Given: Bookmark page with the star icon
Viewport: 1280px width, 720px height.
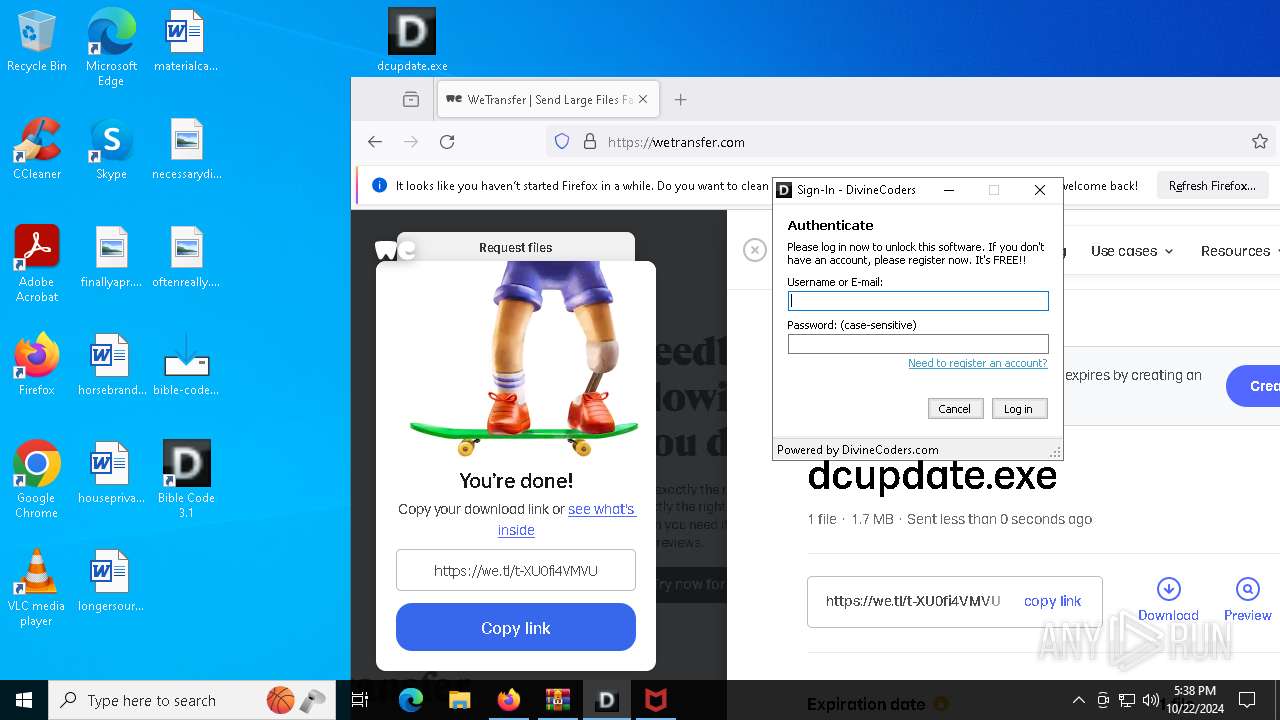Looking at the screenshot, I should click(x=1260, y=142).
